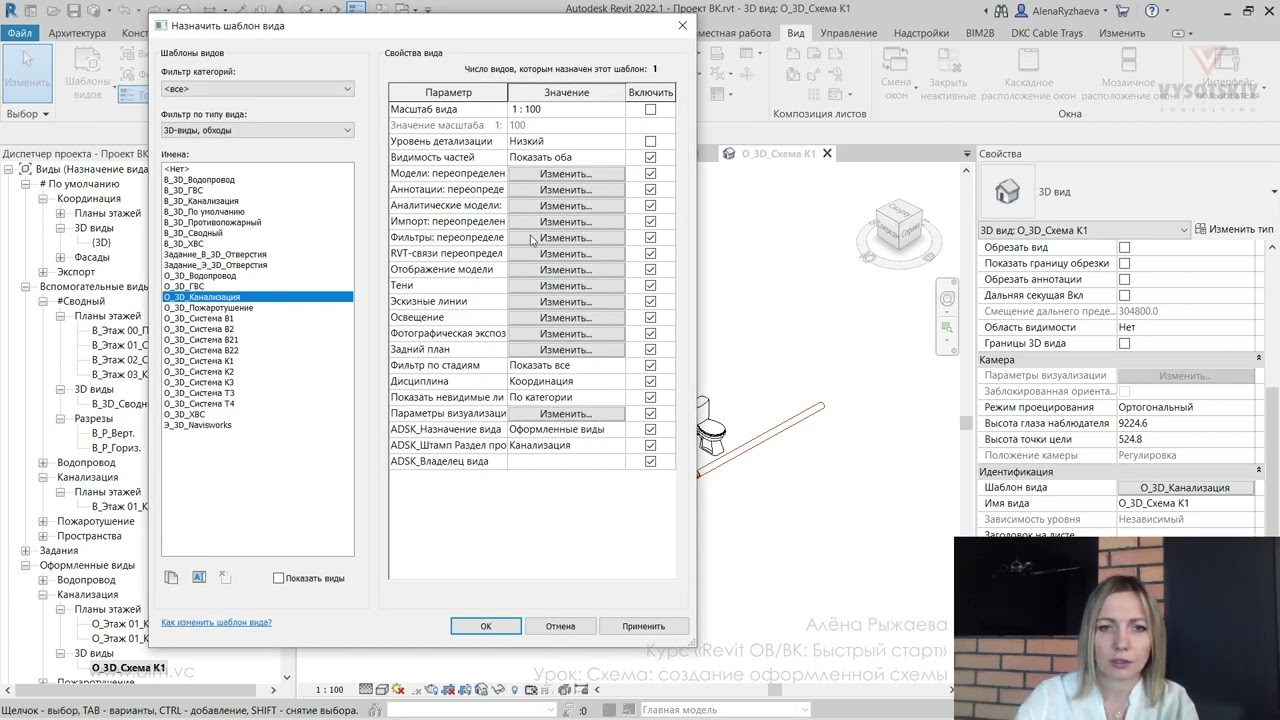Switch to the Архитектура ribbon tab
The height and width of the screenshot is (720, 1280).
pyautogui.click(x=77, y=33)
